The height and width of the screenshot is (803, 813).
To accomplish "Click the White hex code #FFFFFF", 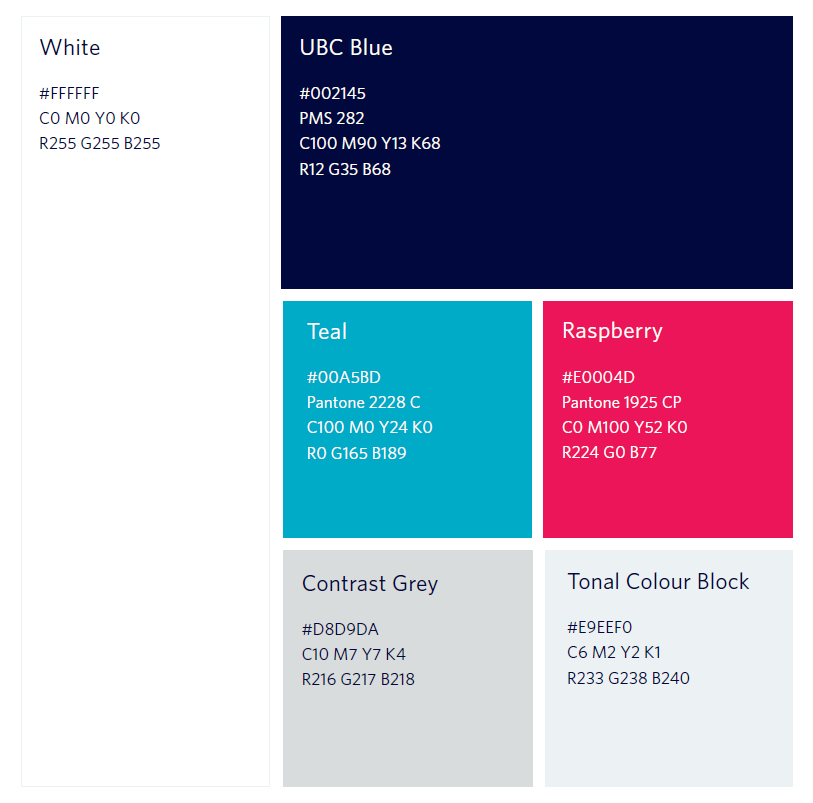I will click(69, 93).
